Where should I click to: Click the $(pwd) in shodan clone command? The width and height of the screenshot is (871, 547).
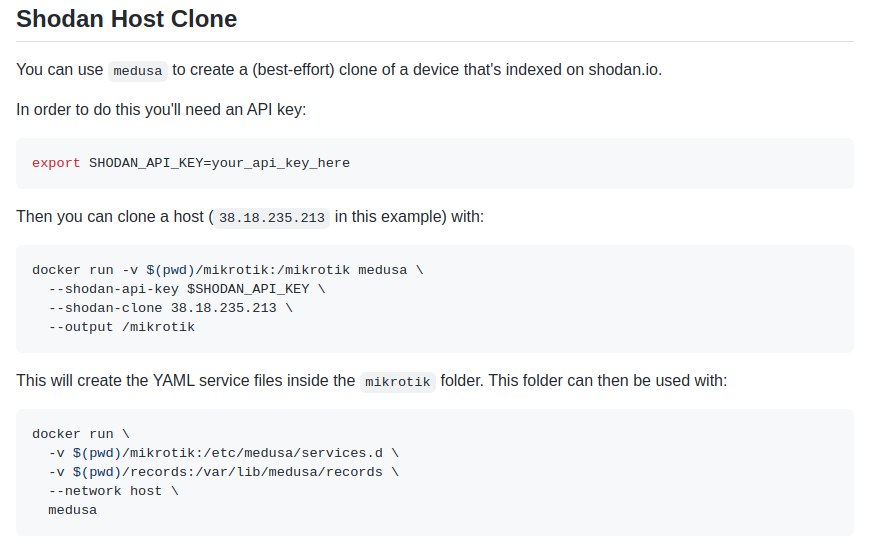pyautogui.click(x=171, y=270)
